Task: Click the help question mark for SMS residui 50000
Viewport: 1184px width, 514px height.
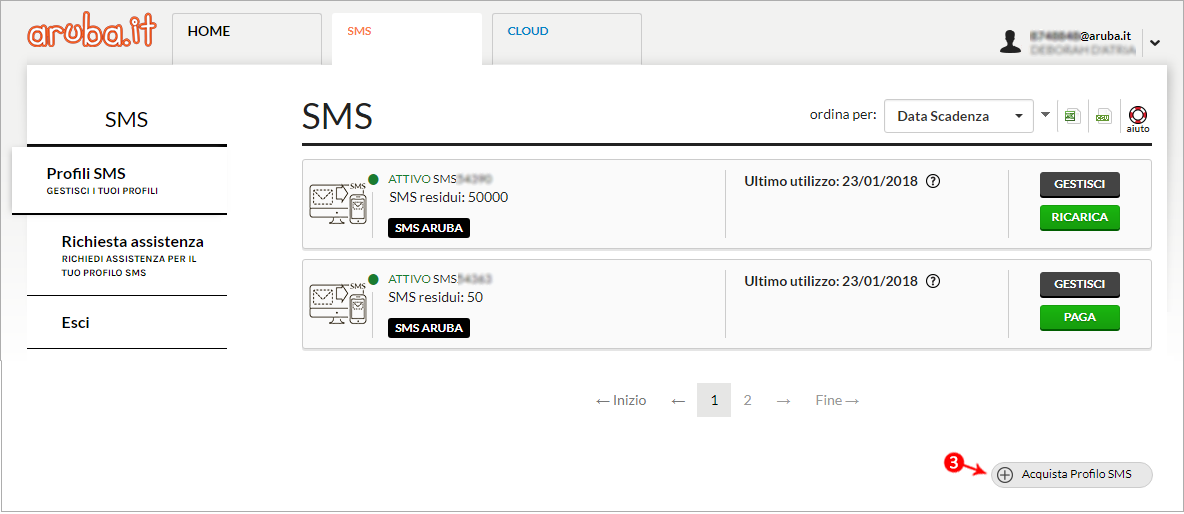Action: click(933, 181)
